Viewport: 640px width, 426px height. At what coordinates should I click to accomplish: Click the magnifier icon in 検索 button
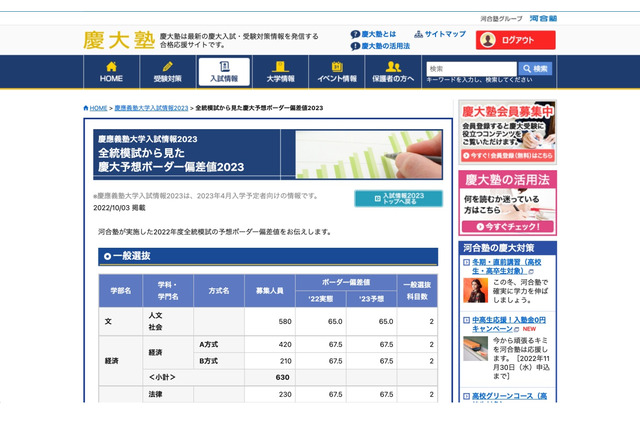527,69
